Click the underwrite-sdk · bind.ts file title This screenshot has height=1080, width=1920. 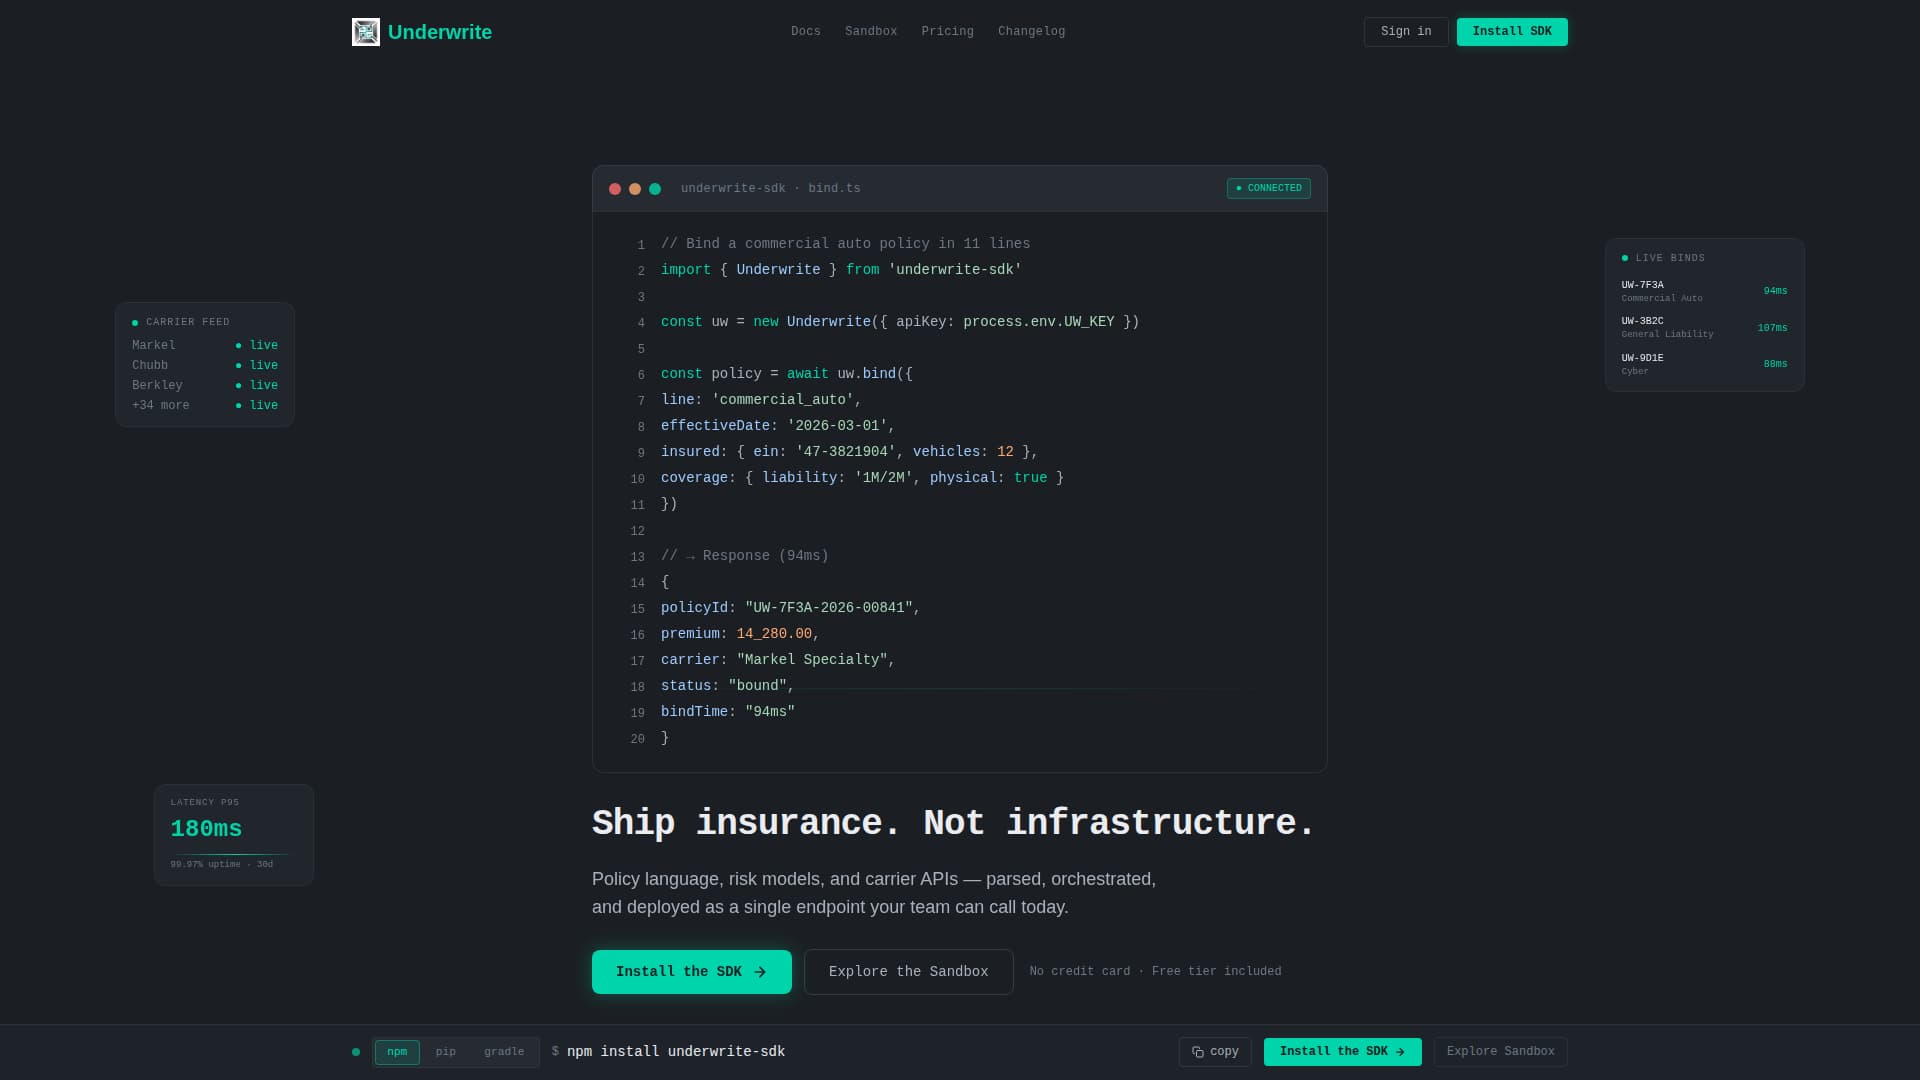(x=770, y=189)
